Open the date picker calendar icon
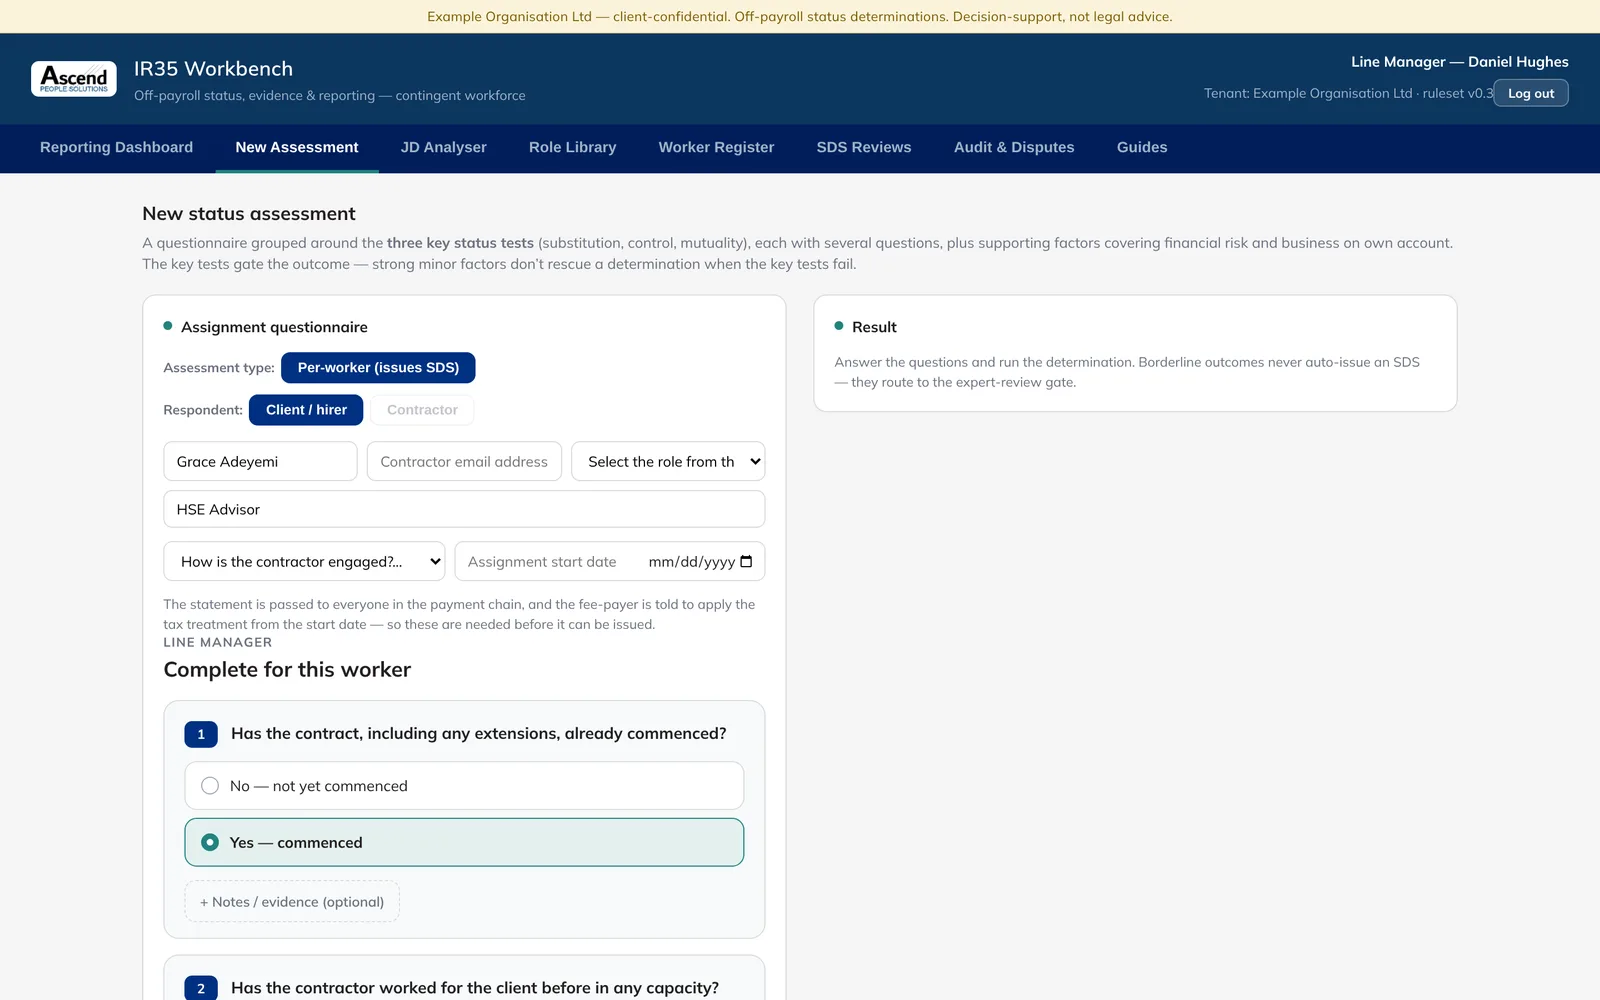 click(746, 562)
